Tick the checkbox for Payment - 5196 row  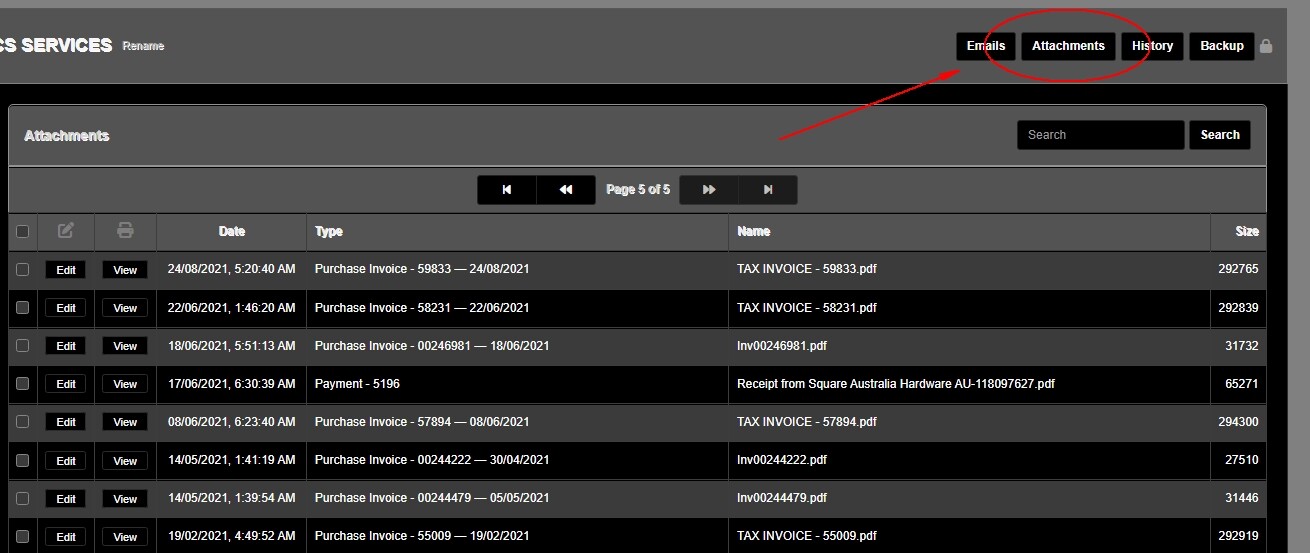click(23, 383)
